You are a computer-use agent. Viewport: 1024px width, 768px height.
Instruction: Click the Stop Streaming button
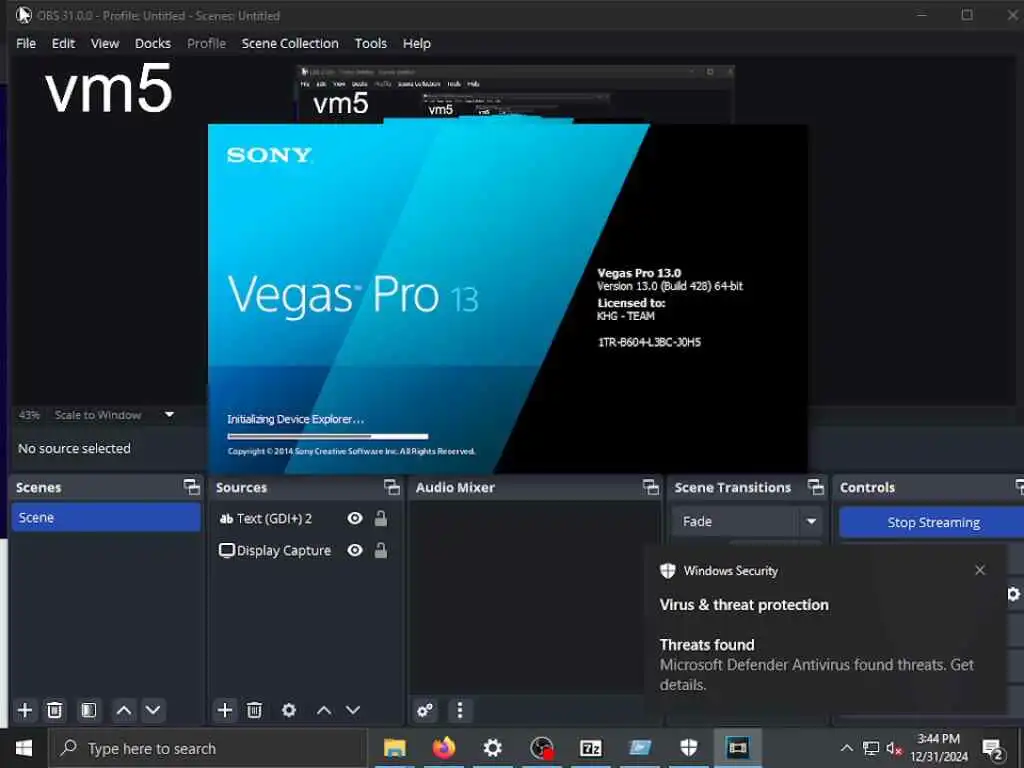[933, 522]
